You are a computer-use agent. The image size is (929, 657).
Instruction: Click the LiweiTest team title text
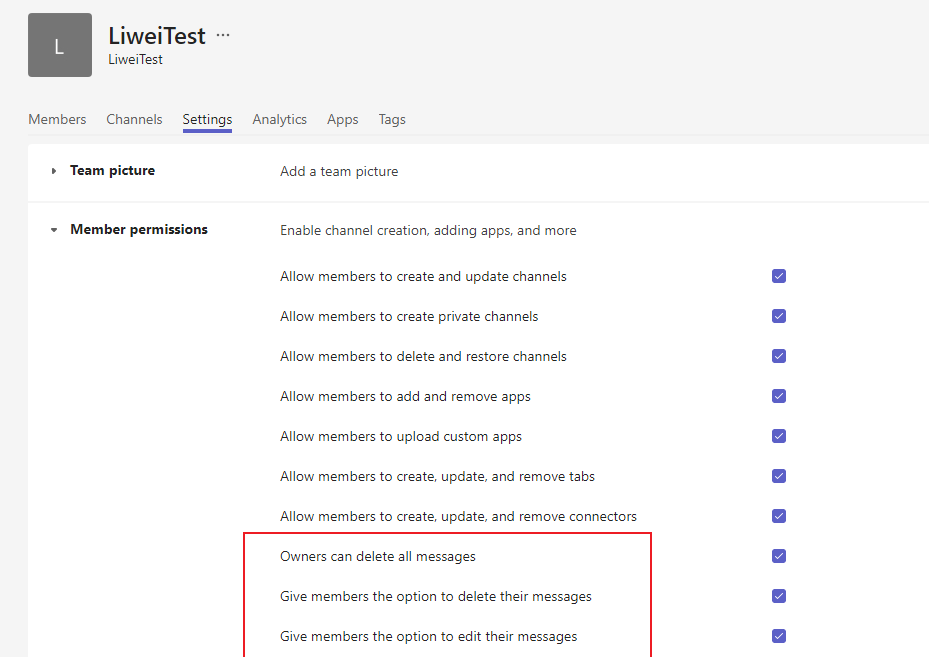(x=157, y=36)
